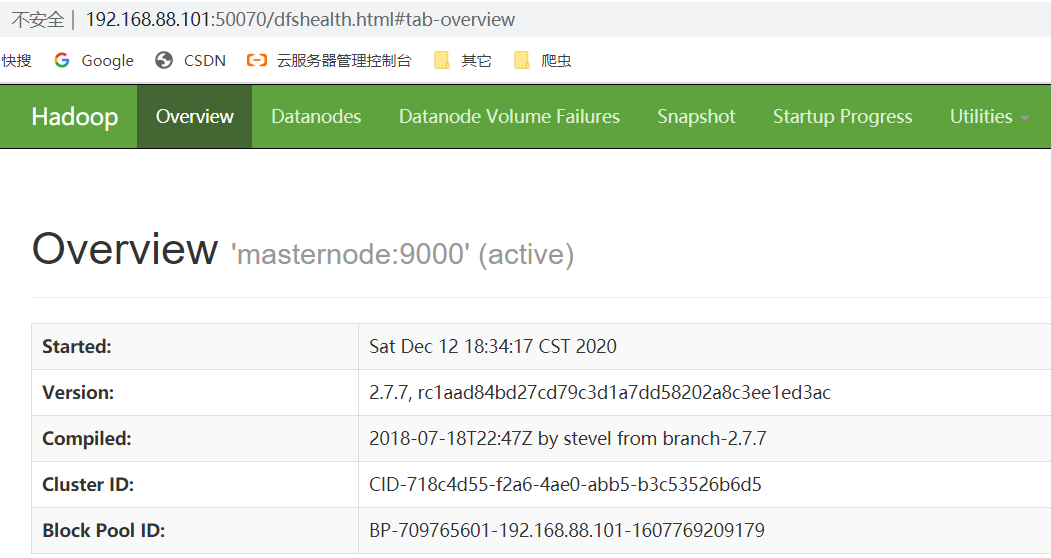1051x558 pixels.
Task: Click the version value starting 2.7.7, rc1aad84
Action: [x=600, y=392]
